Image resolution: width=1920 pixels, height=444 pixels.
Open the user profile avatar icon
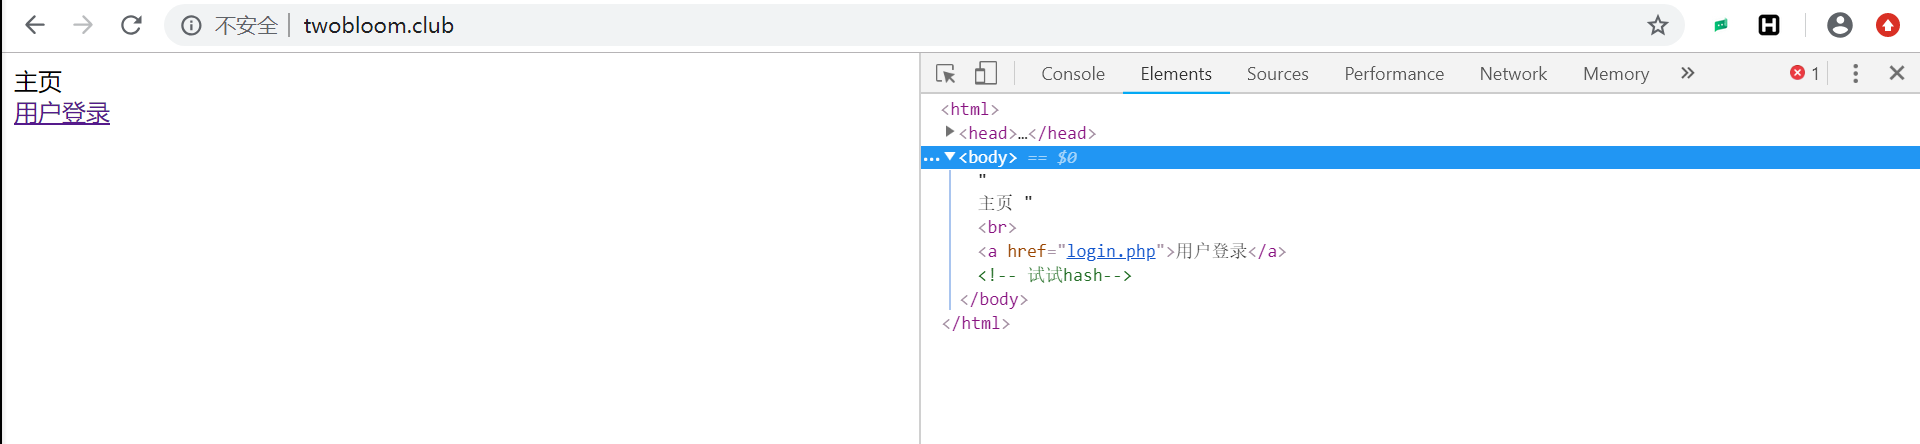(1839, 25)
